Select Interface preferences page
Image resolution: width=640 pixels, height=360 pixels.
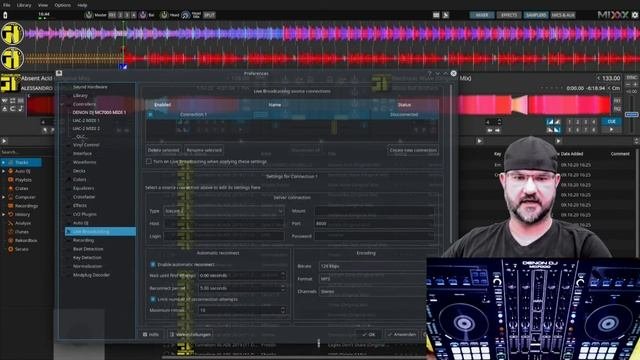[x=82, y=153]
